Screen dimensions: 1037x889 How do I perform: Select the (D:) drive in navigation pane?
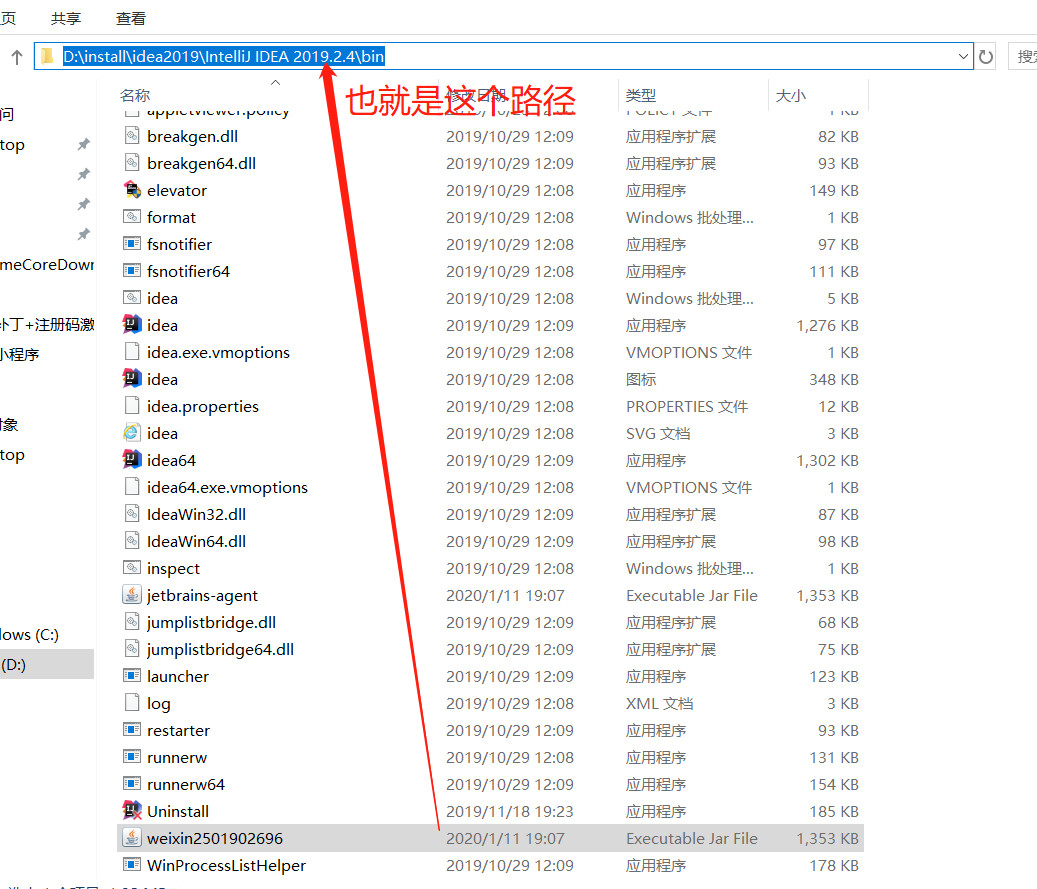point(46,664)
